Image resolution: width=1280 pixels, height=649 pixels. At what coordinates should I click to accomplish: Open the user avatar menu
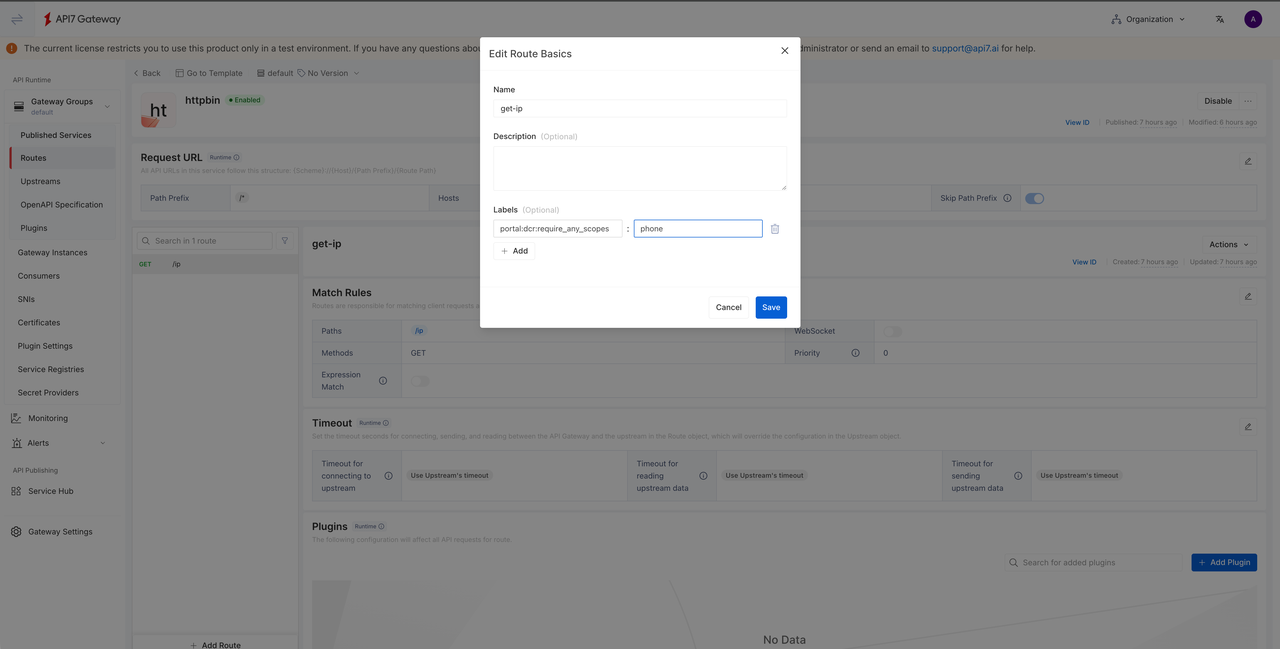coord(1253,19)
